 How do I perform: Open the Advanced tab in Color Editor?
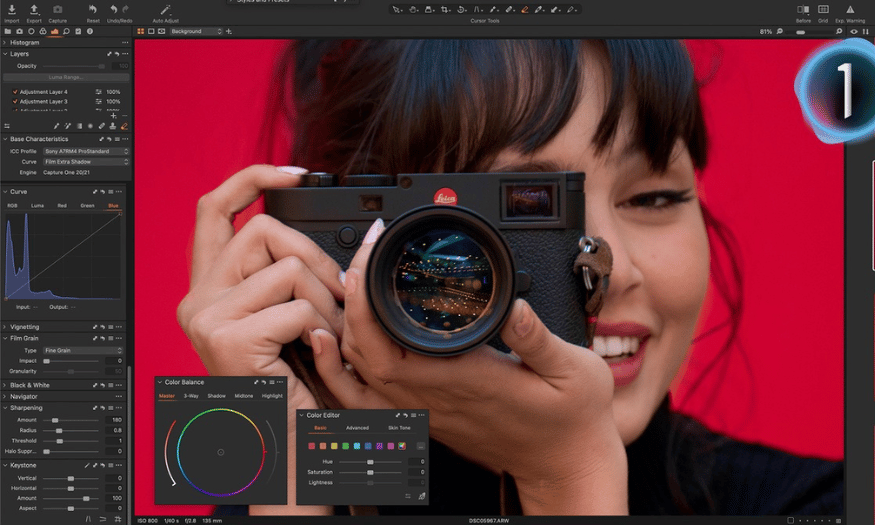(357, 428)
